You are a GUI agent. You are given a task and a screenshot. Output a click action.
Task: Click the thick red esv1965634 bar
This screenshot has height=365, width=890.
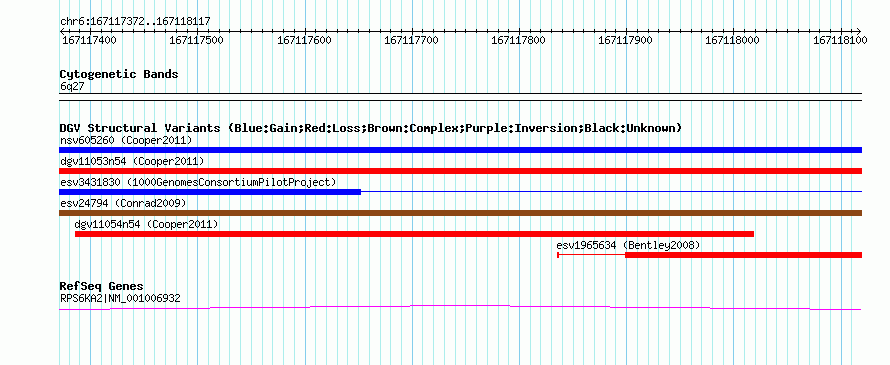click(x=744, y=255)
